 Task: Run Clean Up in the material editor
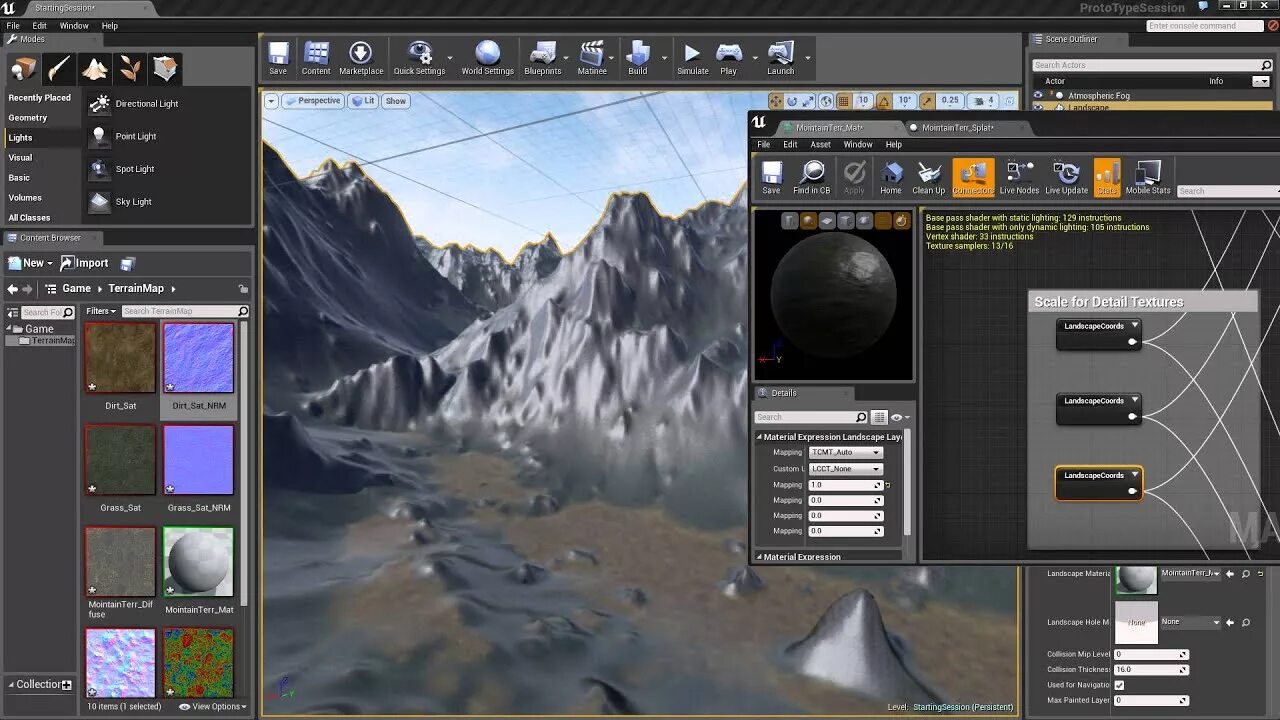click(928, 176)
